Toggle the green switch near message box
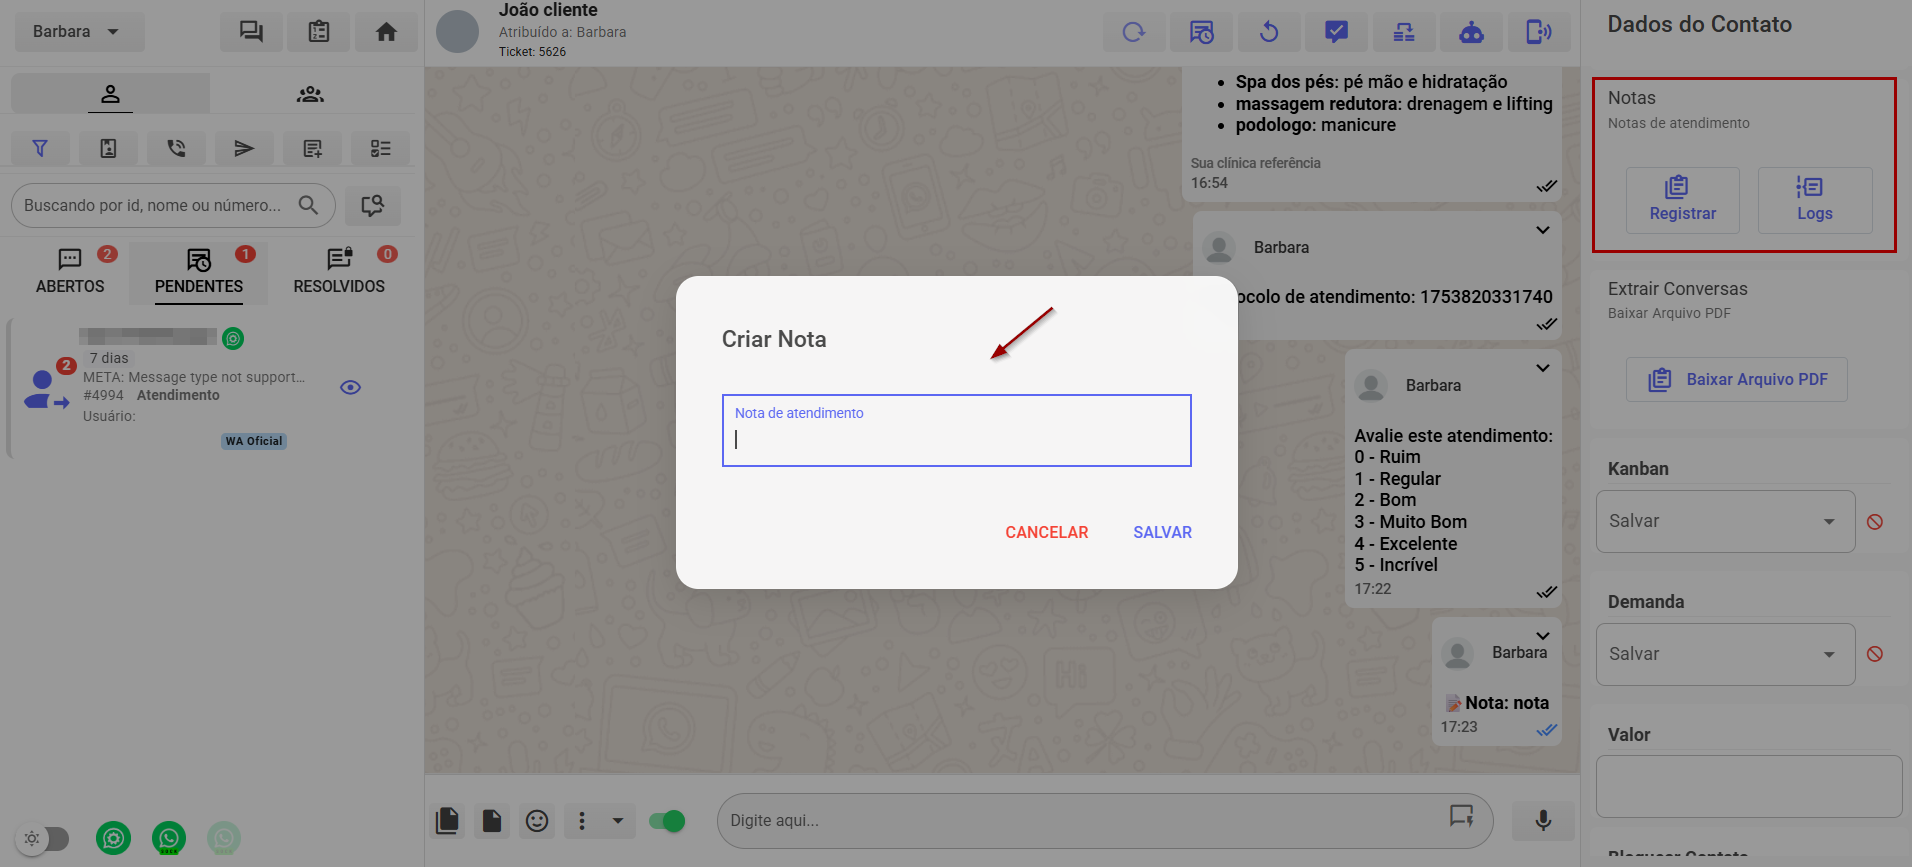 (x=667, y=821)
